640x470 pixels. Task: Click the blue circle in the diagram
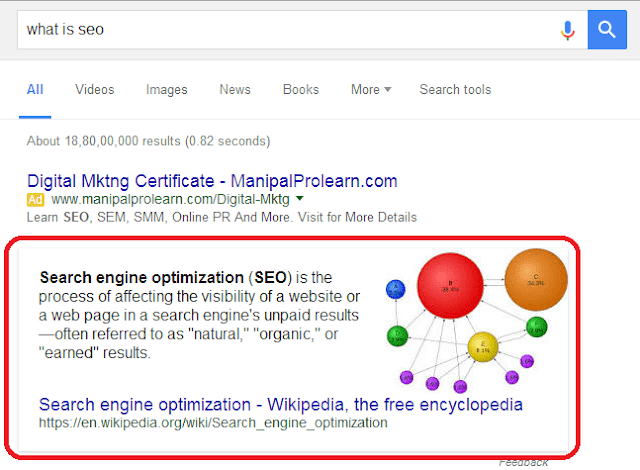pos(396,290)
